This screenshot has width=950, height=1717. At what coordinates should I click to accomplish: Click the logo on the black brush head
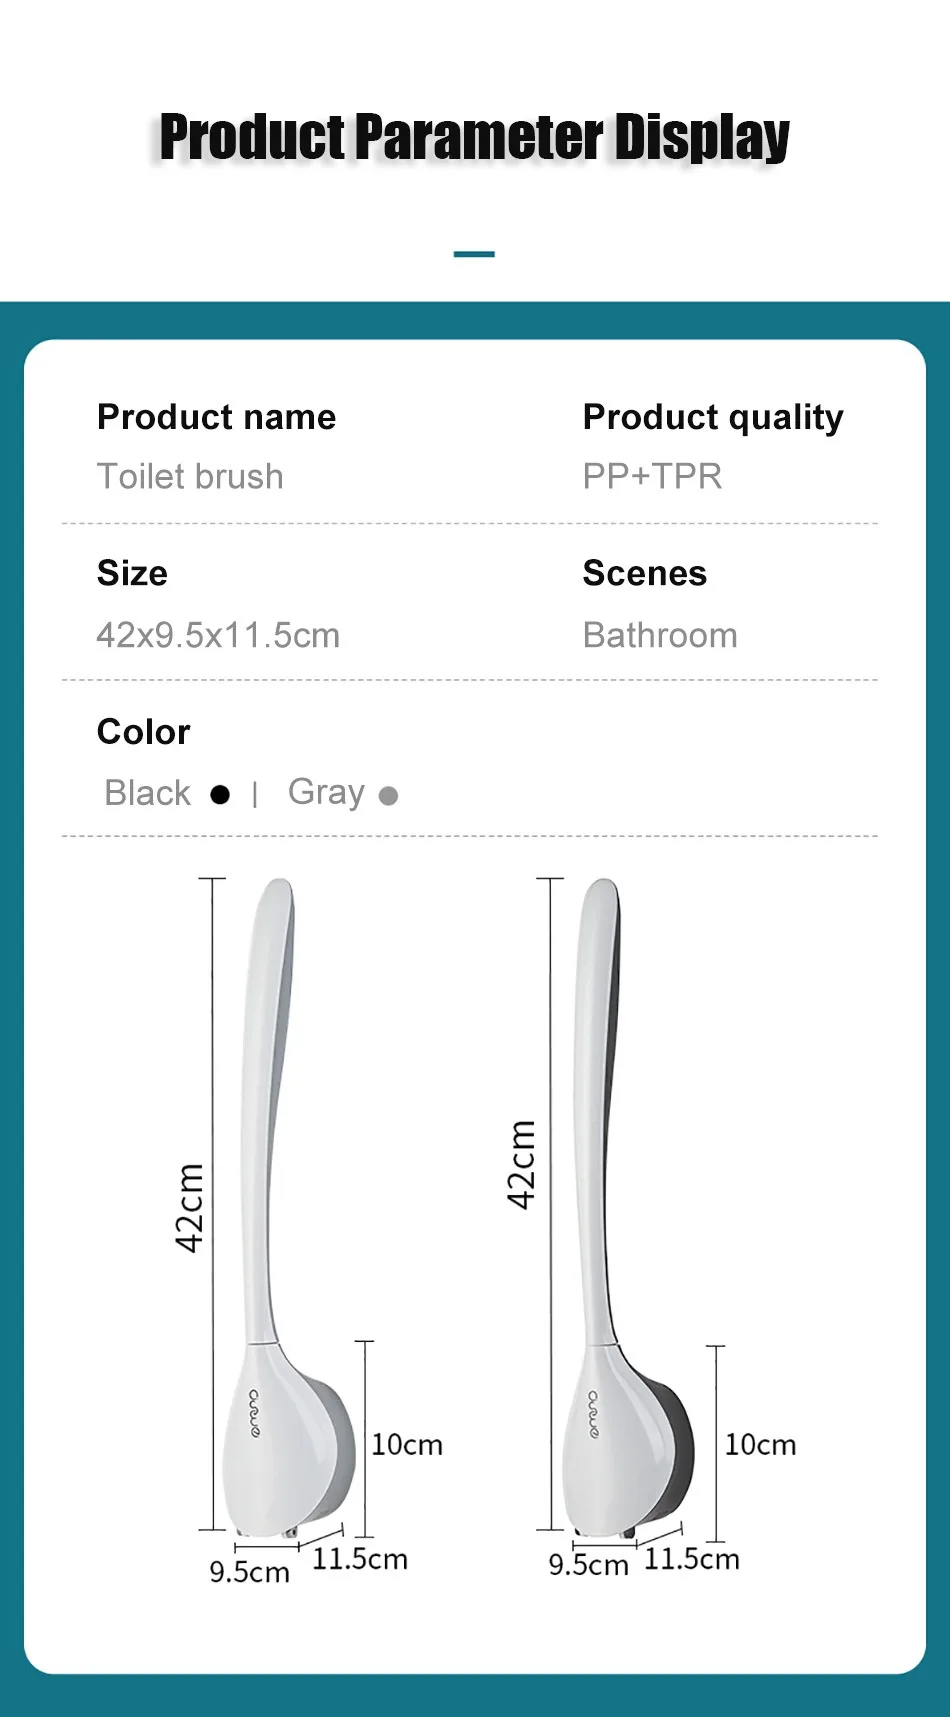[x=593, y=1414]
